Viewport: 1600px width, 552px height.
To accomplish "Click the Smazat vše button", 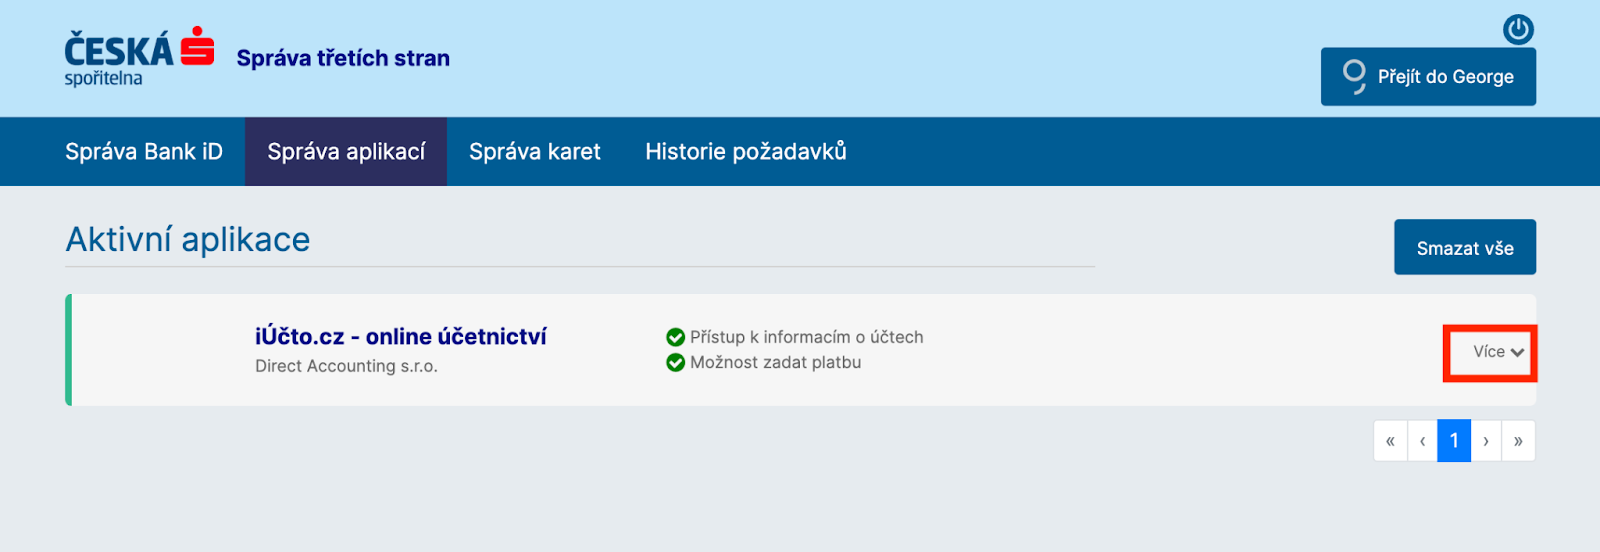I will (x=1465, y=247).
